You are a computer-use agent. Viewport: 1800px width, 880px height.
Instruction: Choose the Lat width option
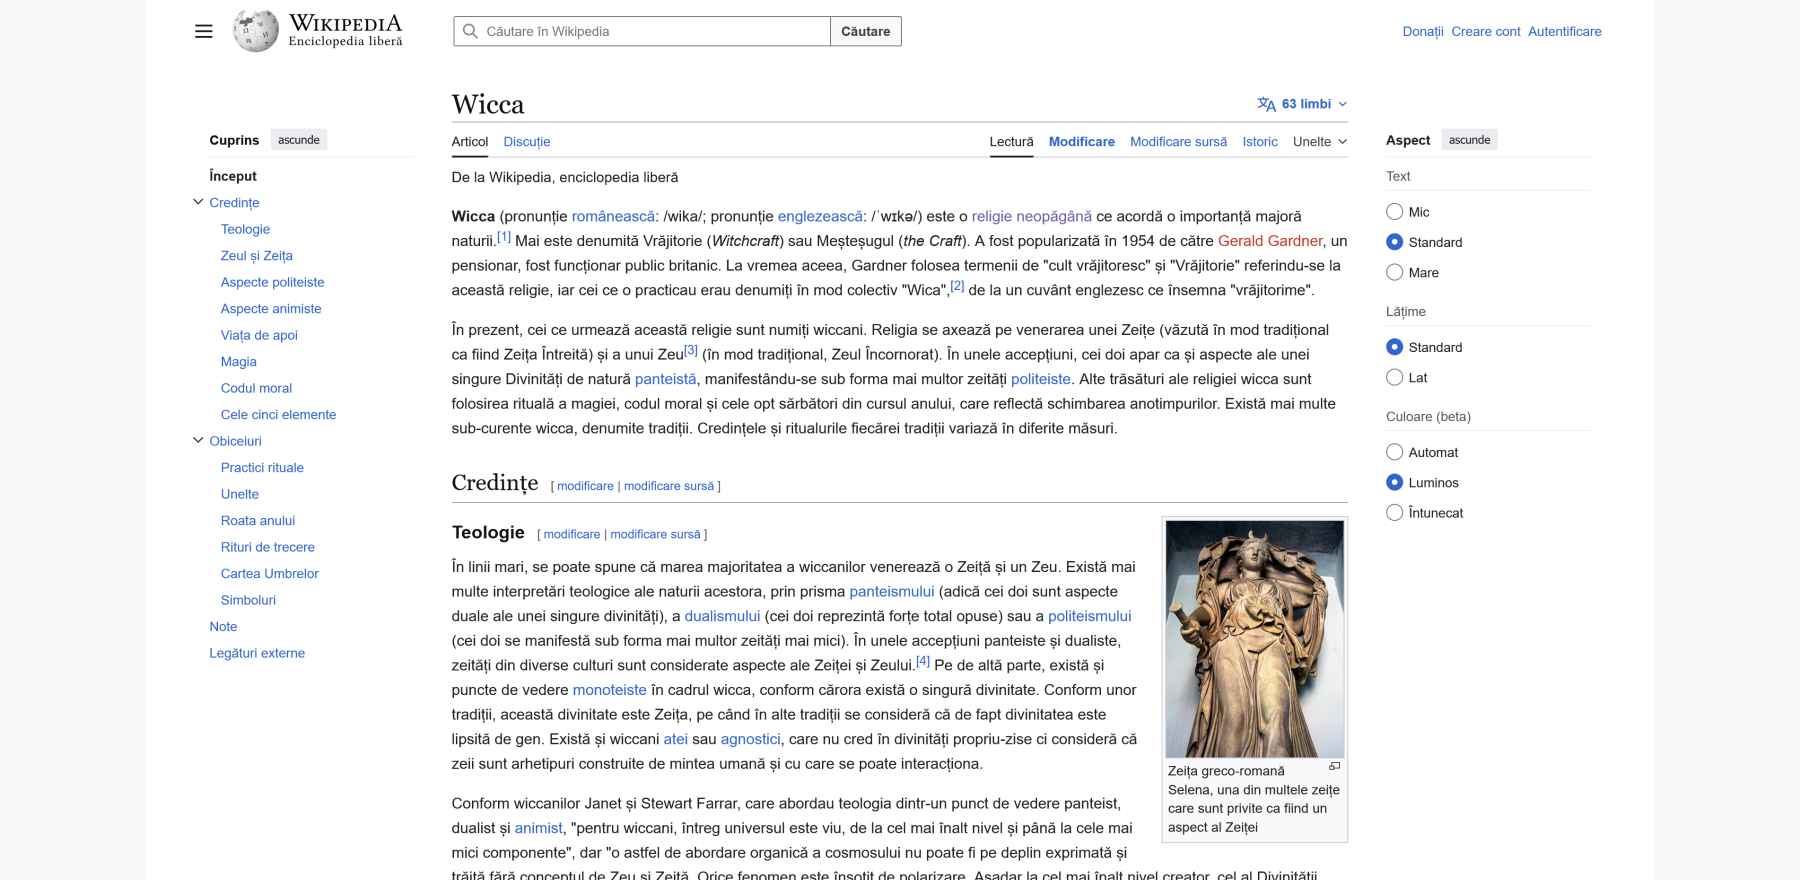click(x=1394, y=377)
